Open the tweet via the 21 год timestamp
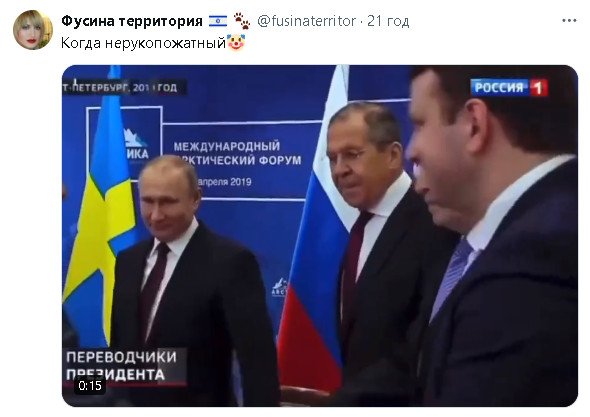The image size is (590, 417). (x=388, y=21)
